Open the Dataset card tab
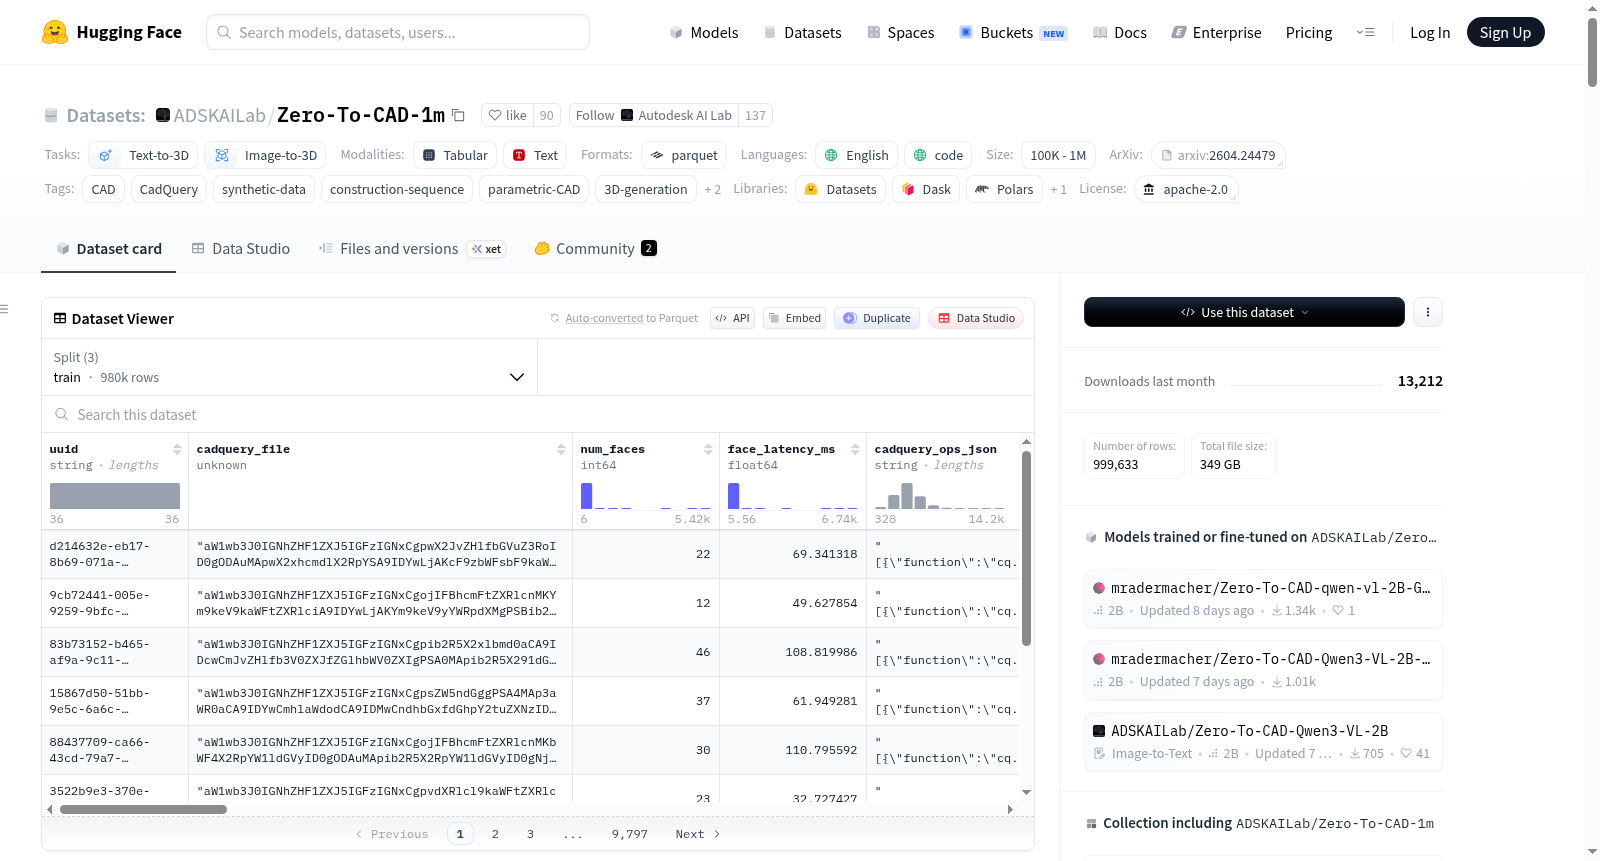Viewport: 1600px width, 861px height. (109, 249)
